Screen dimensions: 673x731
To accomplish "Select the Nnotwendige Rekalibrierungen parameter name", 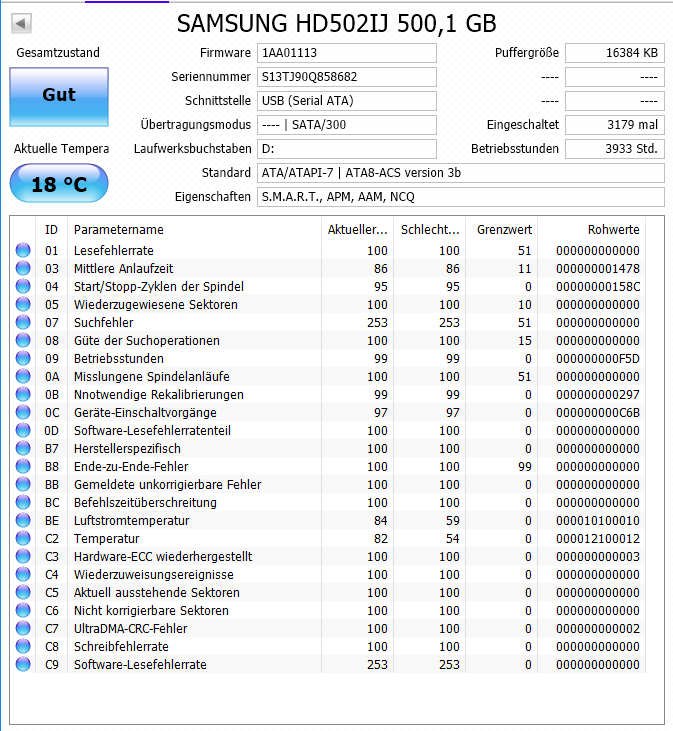I will pos(158,394).
